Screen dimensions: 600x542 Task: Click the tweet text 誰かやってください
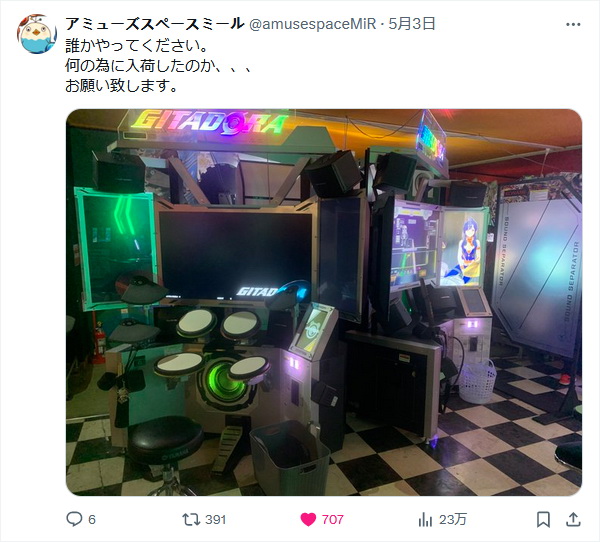pyautogui.click(x=137, y=46)
